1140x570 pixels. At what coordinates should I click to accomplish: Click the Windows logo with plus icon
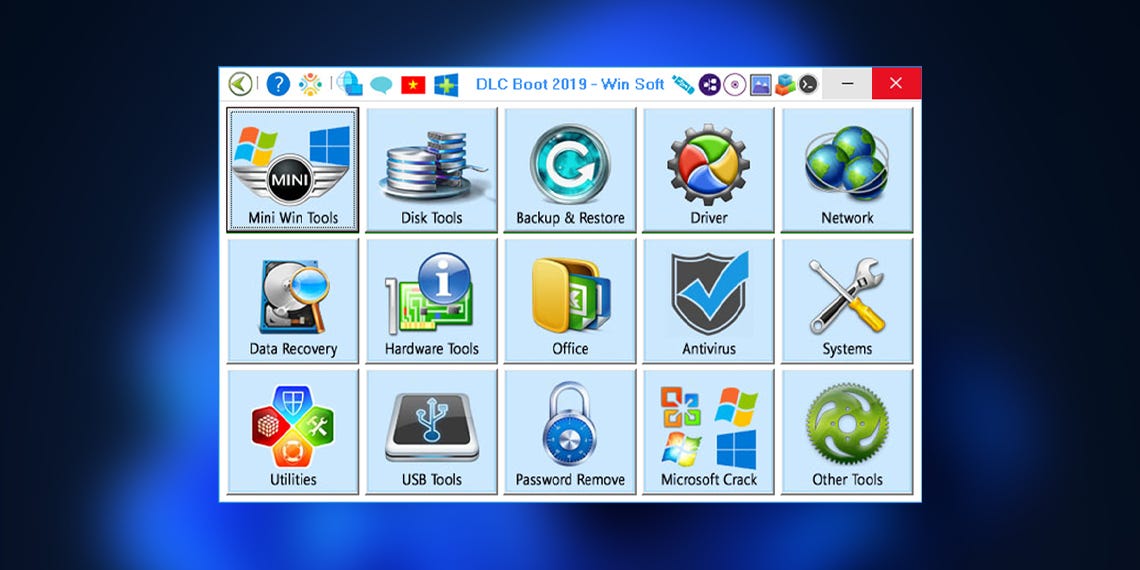coord(446,85)
